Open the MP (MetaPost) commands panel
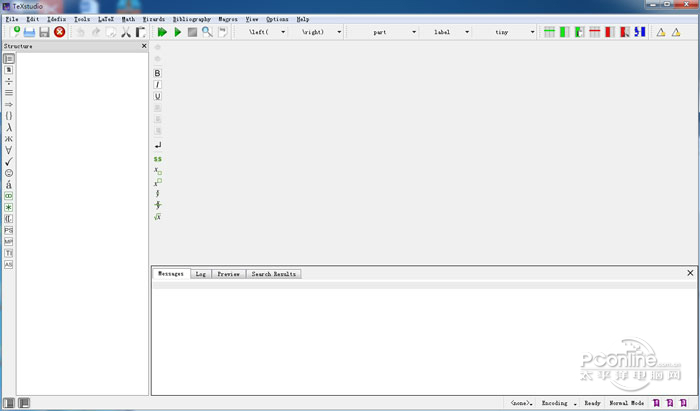The image size is (700, 411). 8,241
